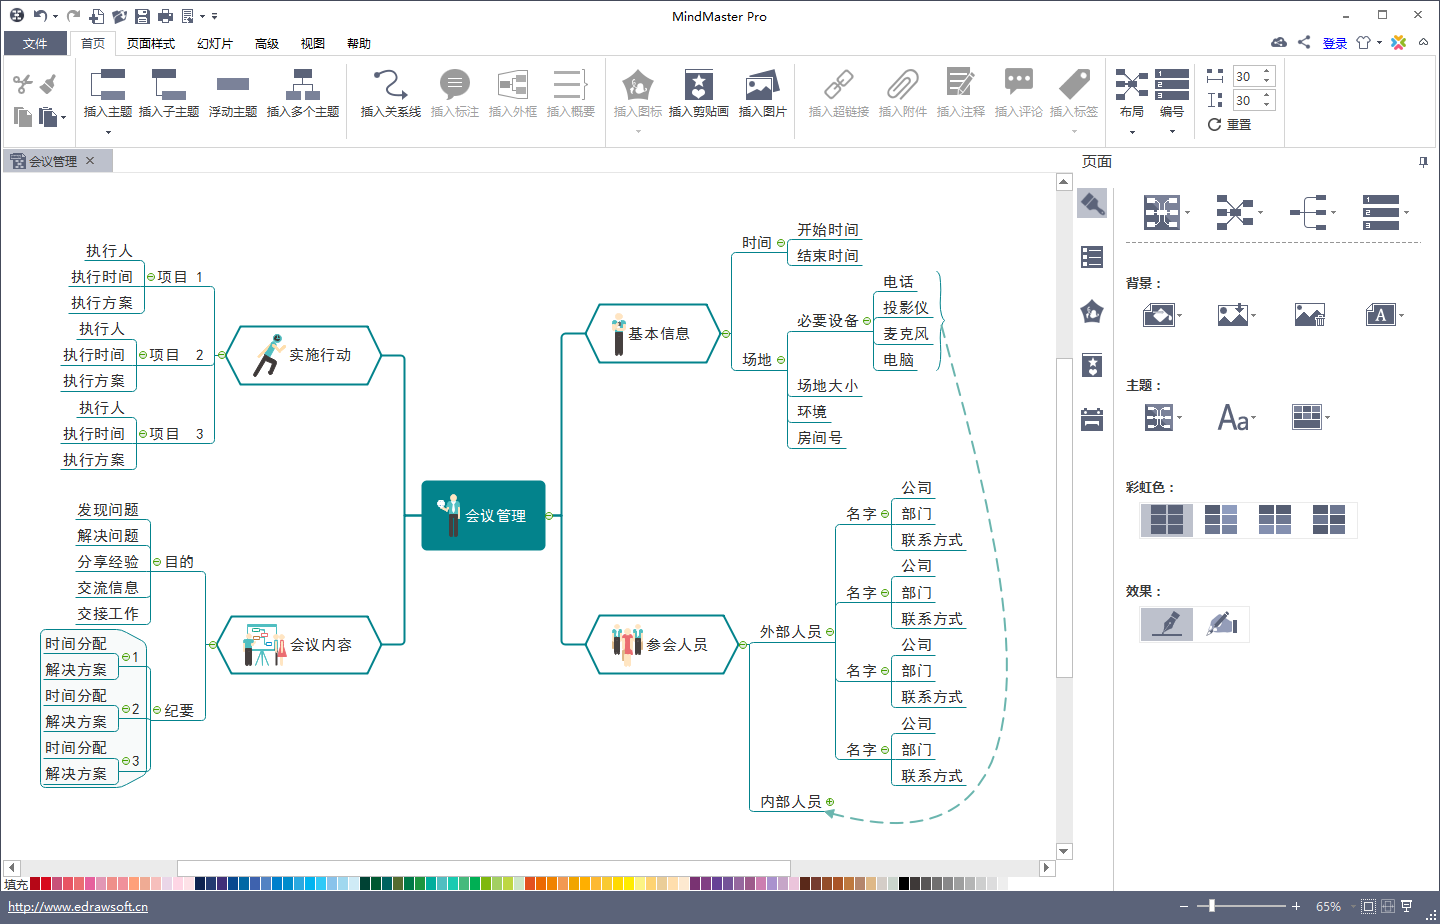The image size is (1440, 924).
Task: Open the 页面样式 ribbon tab
Action: [151, 44]
